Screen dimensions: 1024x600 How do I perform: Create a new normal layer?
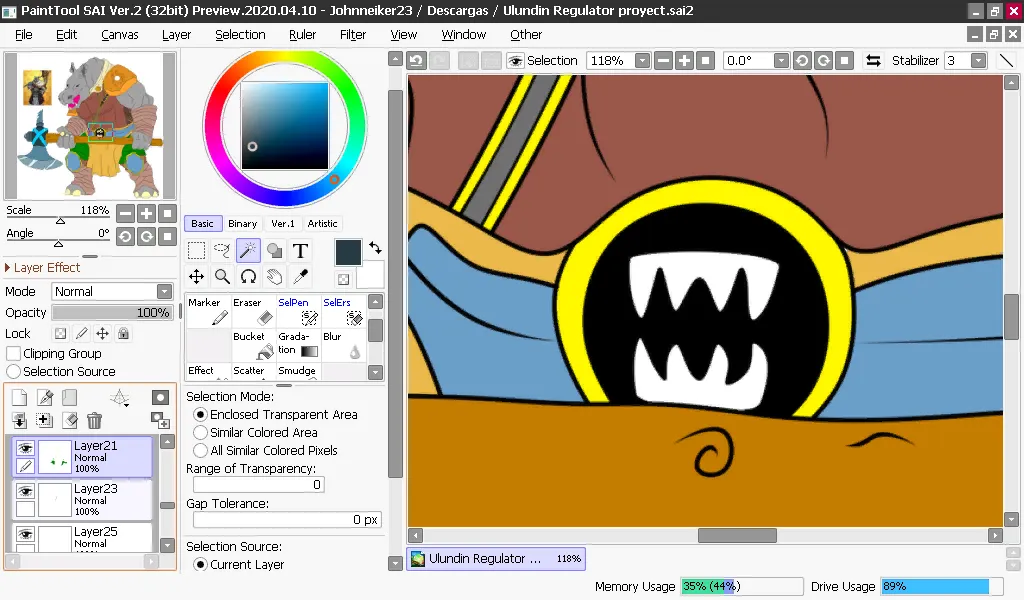pyautogui.click(x=20, y=398)
